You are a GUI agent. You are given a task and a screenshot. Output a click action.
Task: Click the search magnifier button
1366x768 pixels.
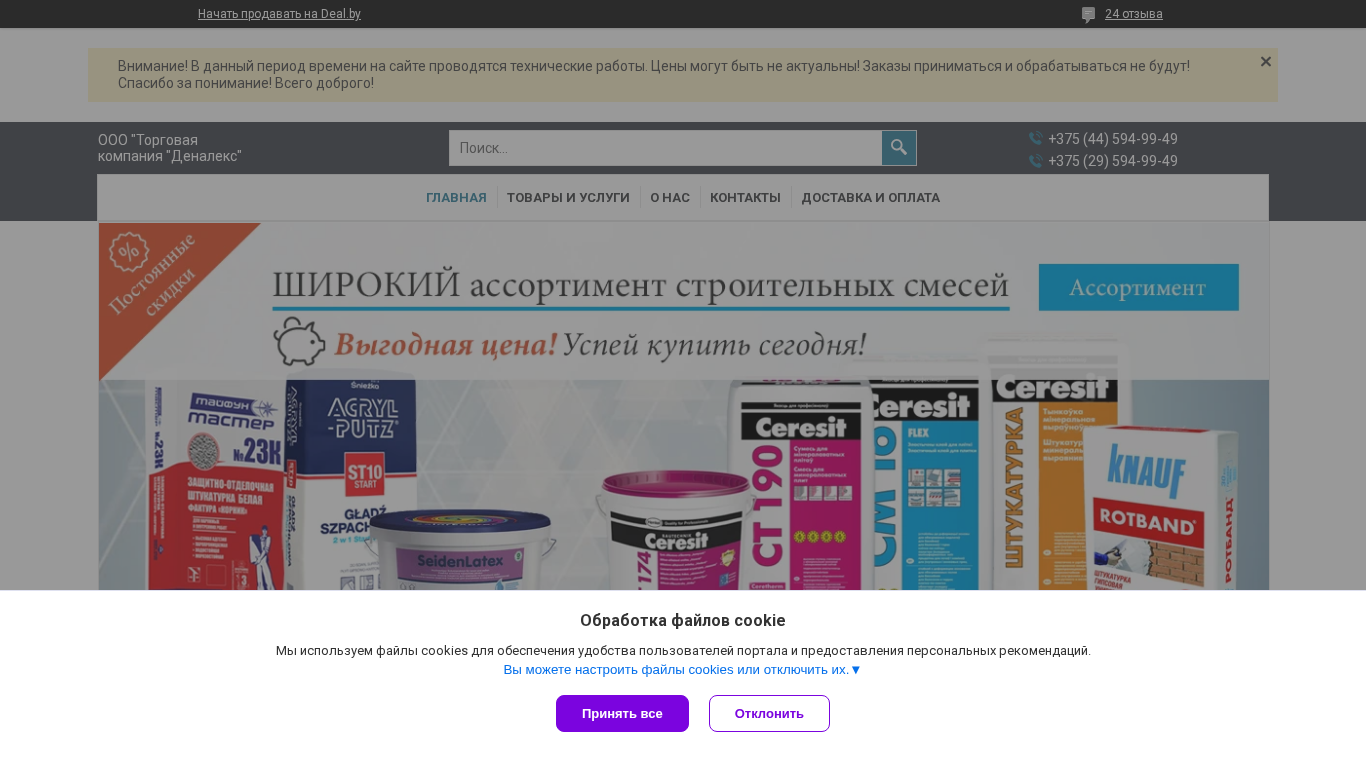[x=899, y=148]
